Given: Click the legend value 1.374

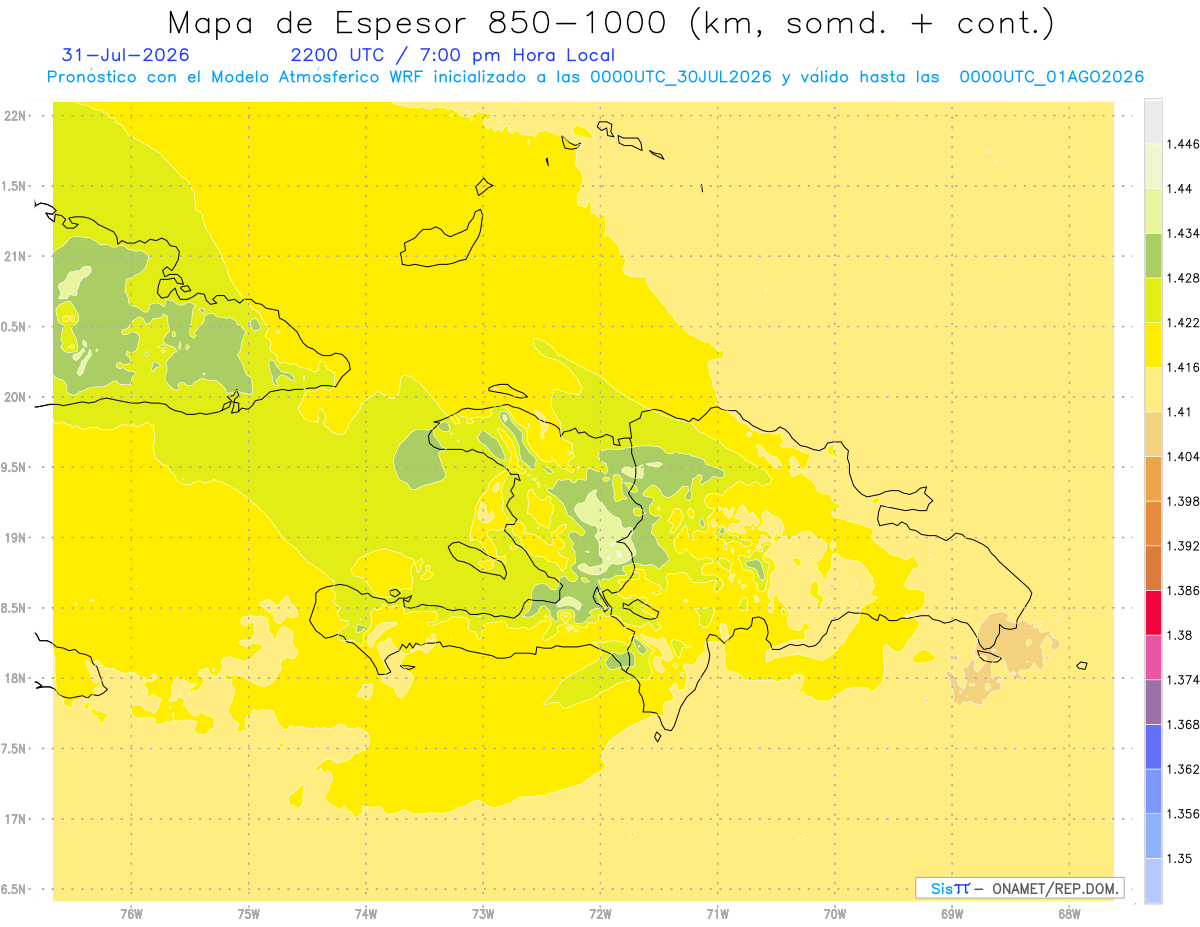Looking at the screenshot, I should click(1183, 680).
